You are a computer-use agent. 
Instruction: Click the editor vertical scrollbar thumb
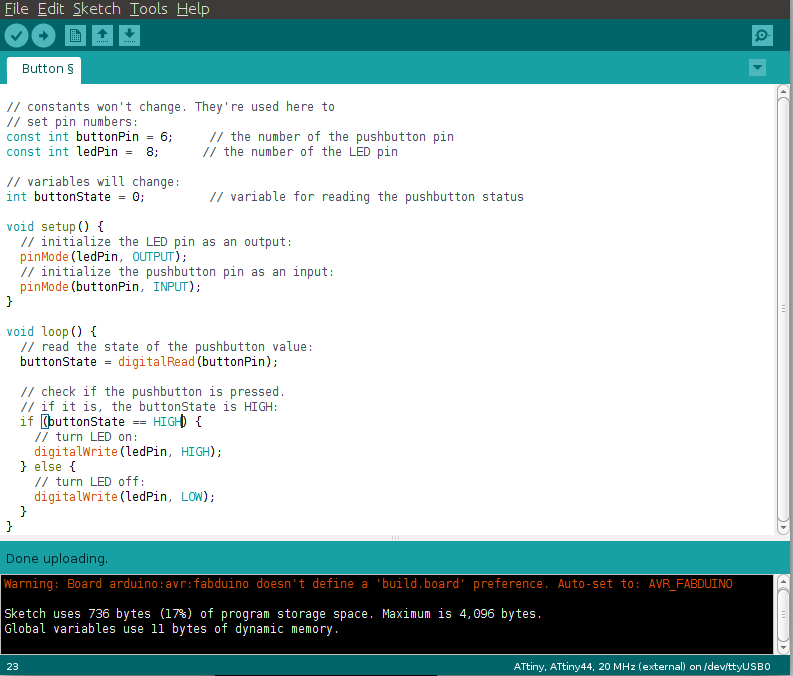click(x=783, y=308)
